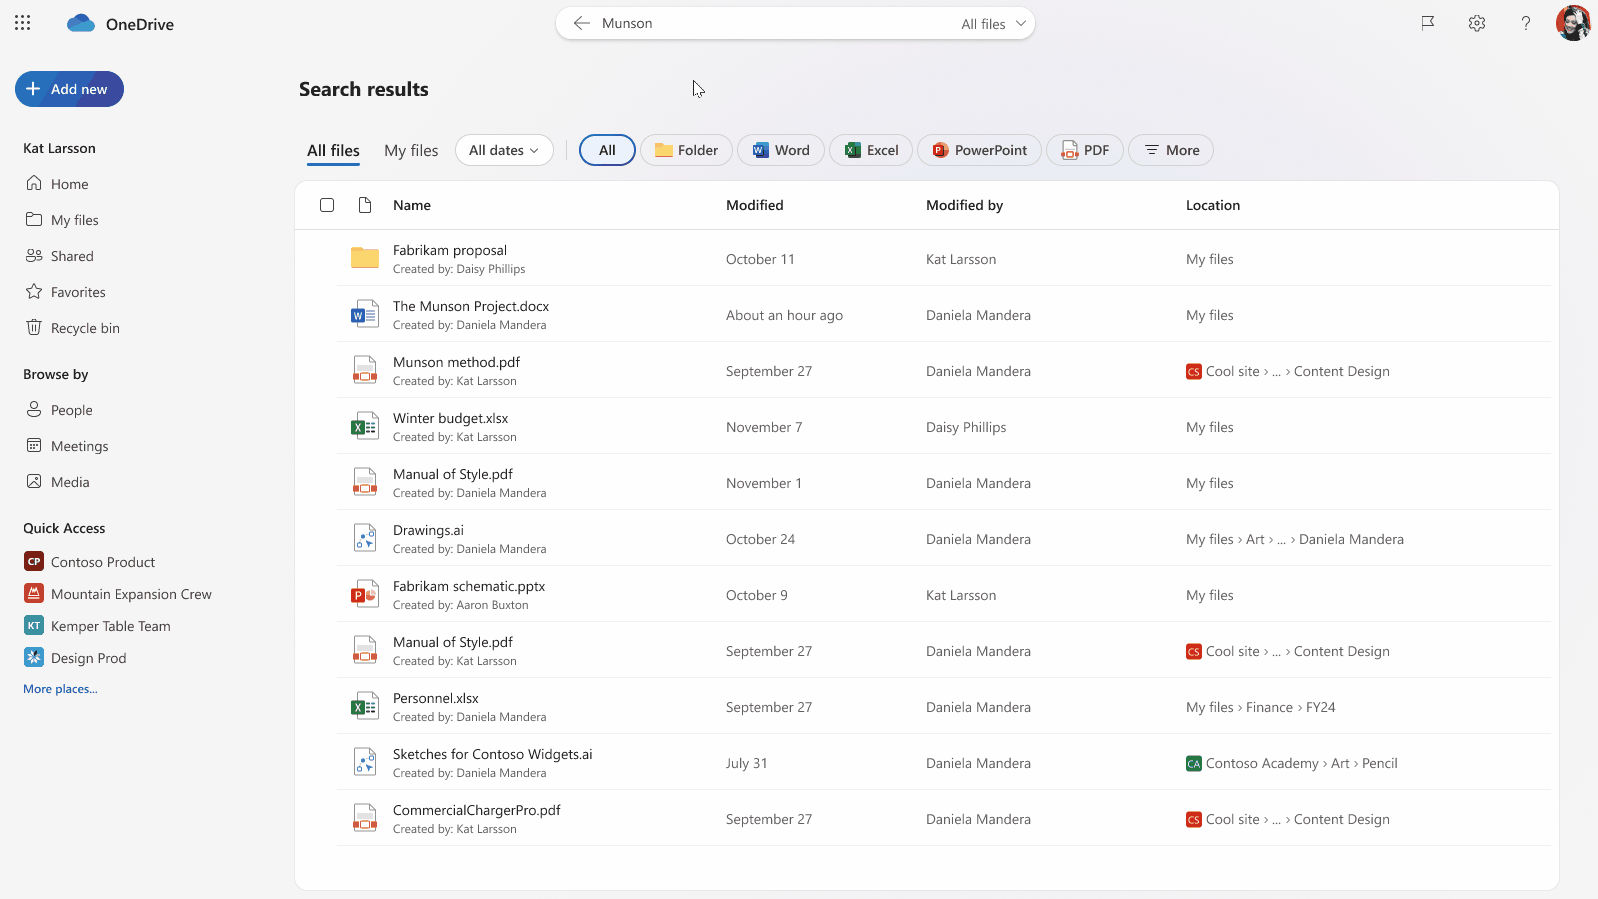This screenshot has width=1598, height=899.
Task: Click into the Munson search field
Action: [770, 23]
